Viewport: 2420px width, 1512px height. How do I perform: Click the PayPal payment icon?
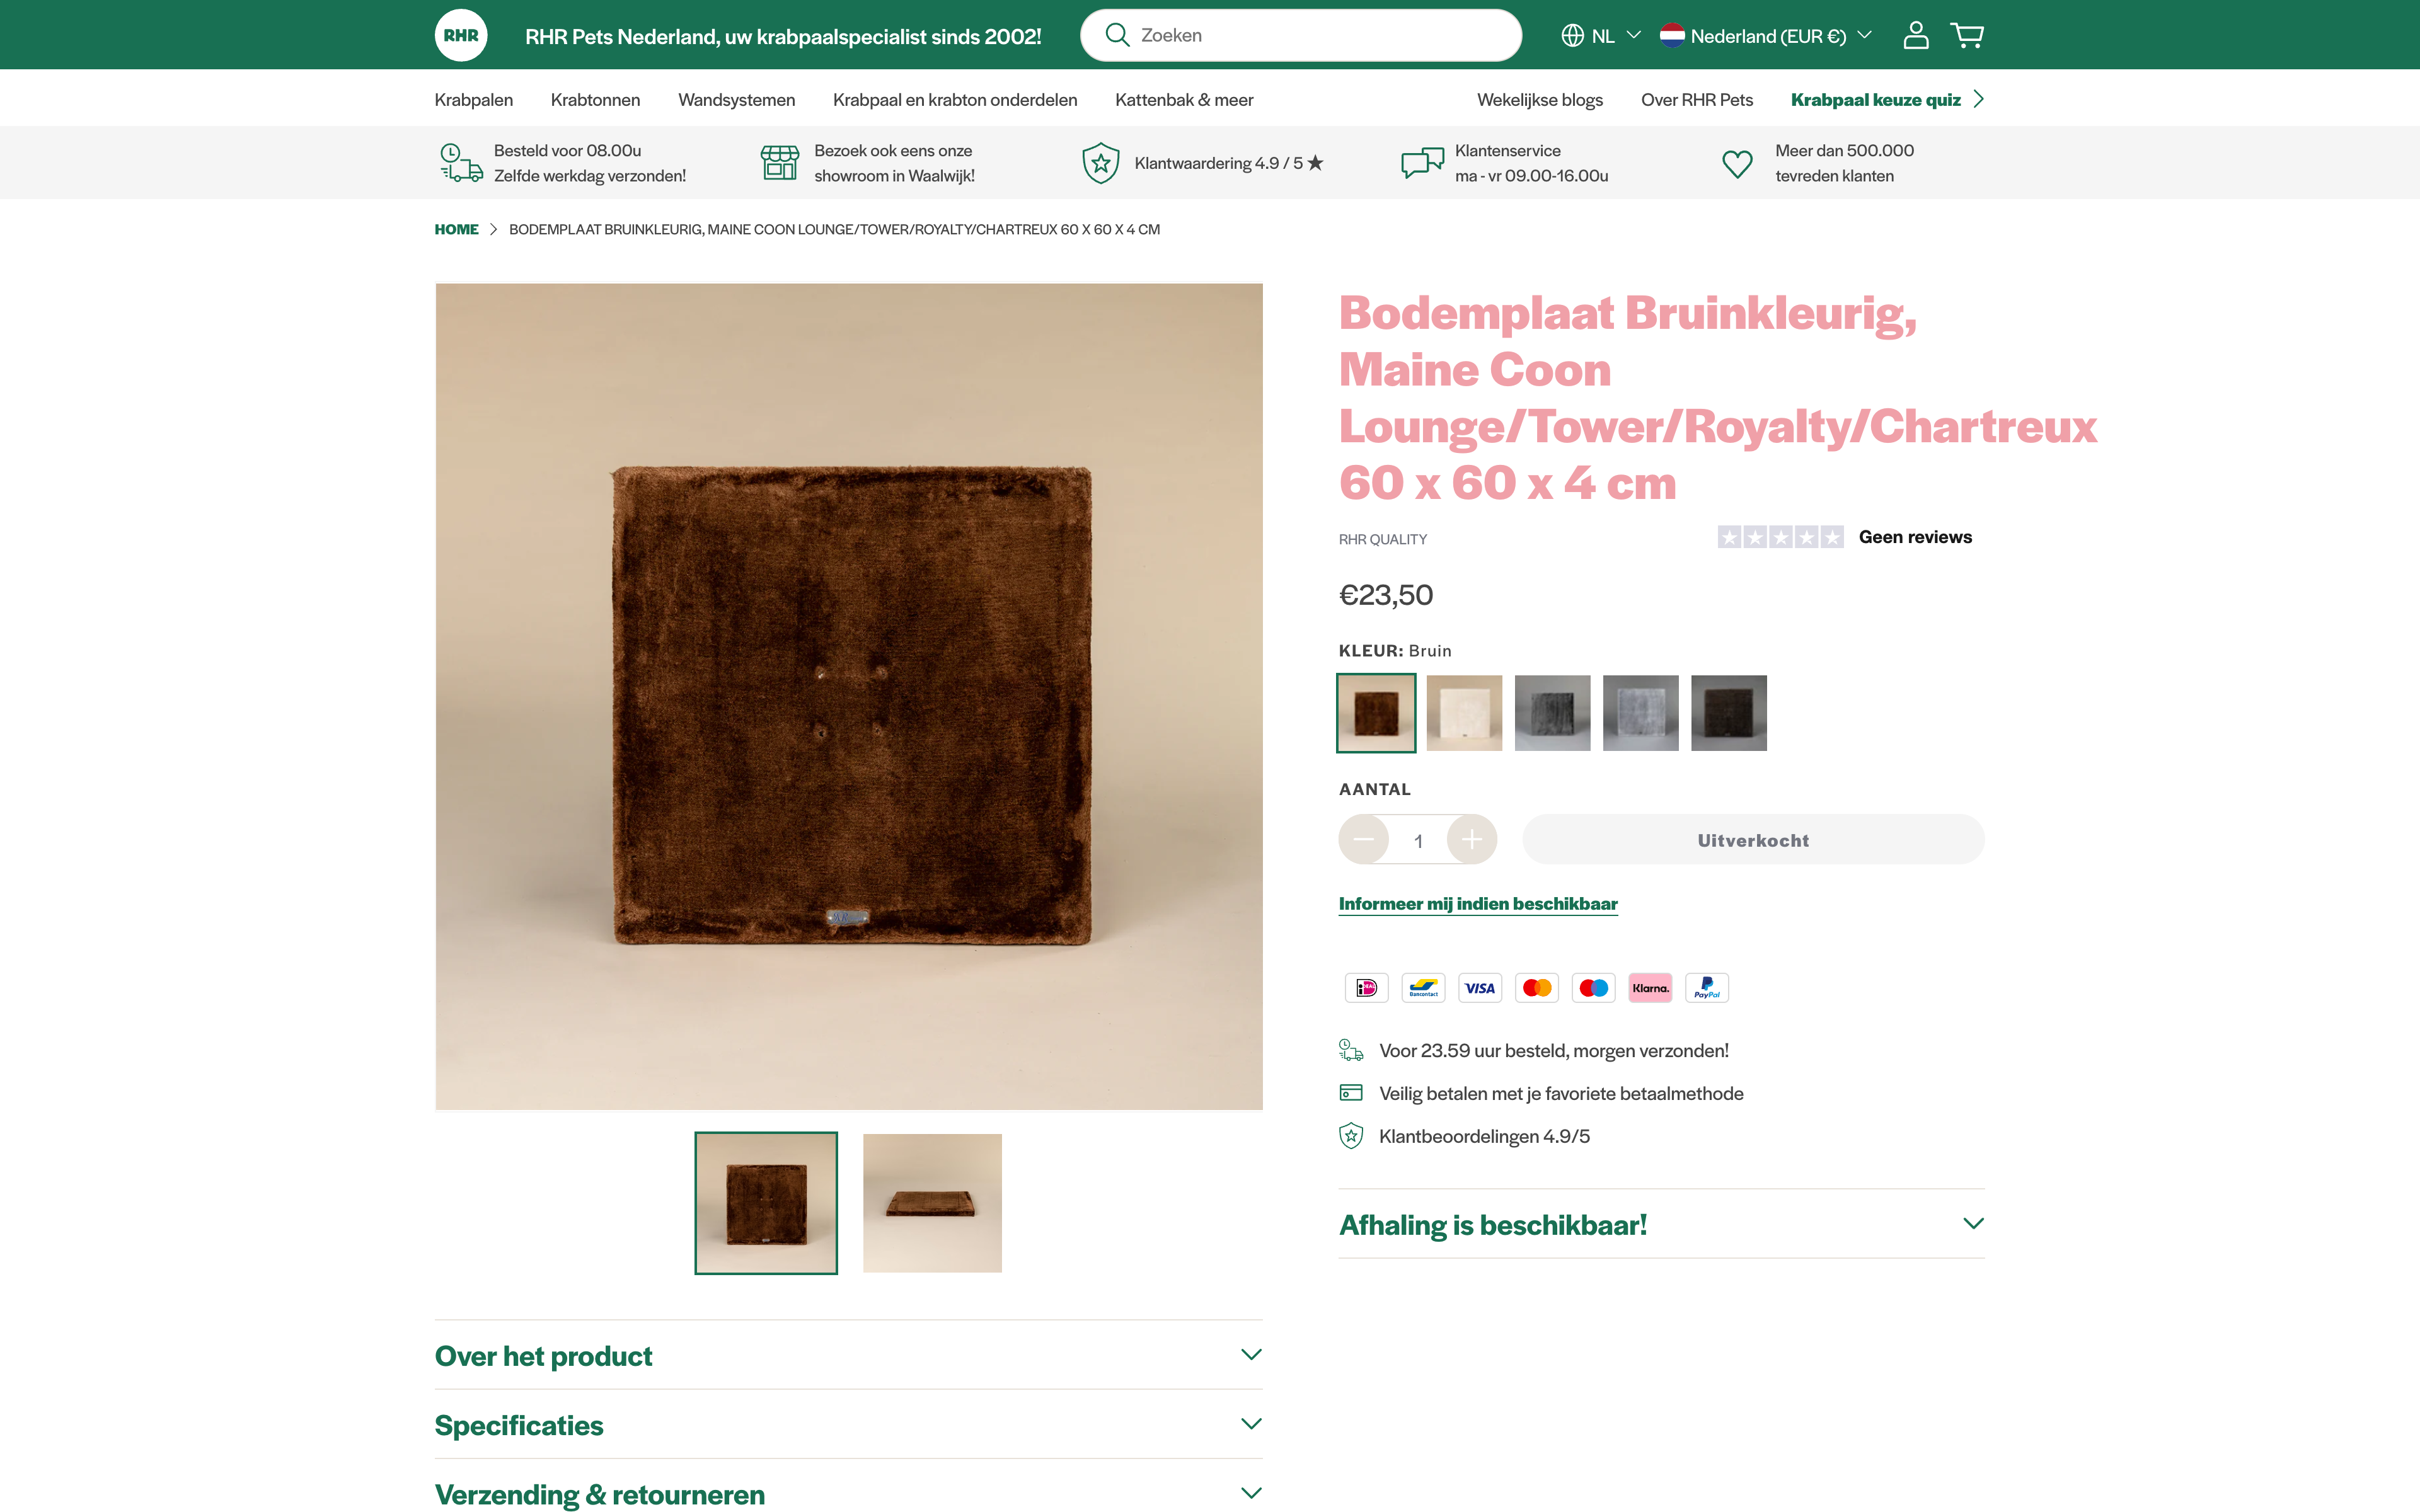coord(1707,988)
